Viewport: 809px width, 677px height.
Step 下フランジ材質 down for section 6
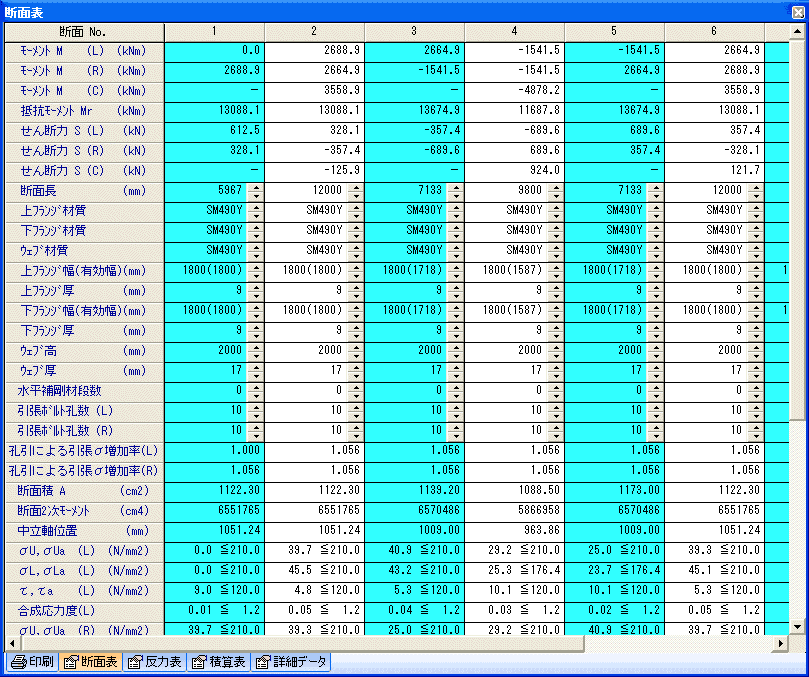pyautogui.click(x=756, y=237)
